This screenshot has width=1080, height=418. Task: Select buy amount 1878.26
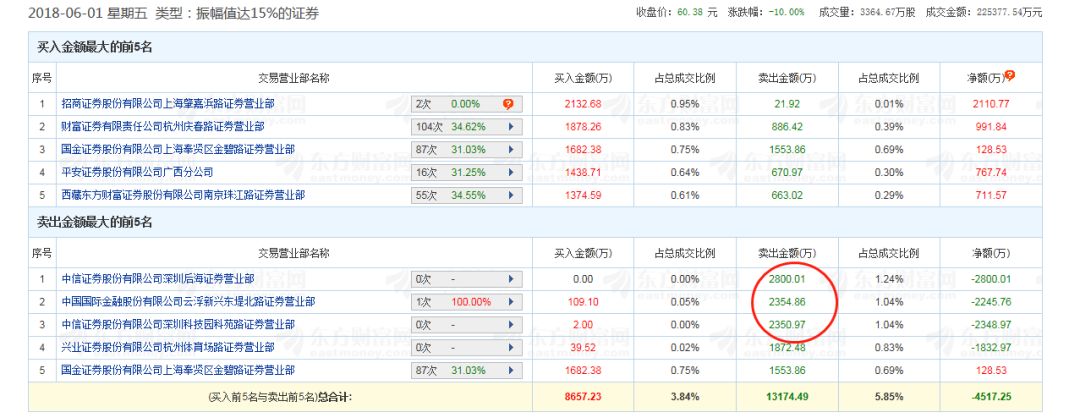click(x=583, y=127)
